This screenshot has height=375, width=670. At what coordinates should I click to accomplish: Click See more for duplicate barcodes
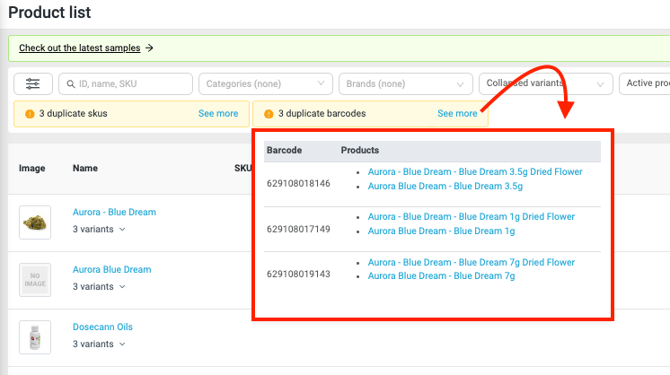[457, 114]
